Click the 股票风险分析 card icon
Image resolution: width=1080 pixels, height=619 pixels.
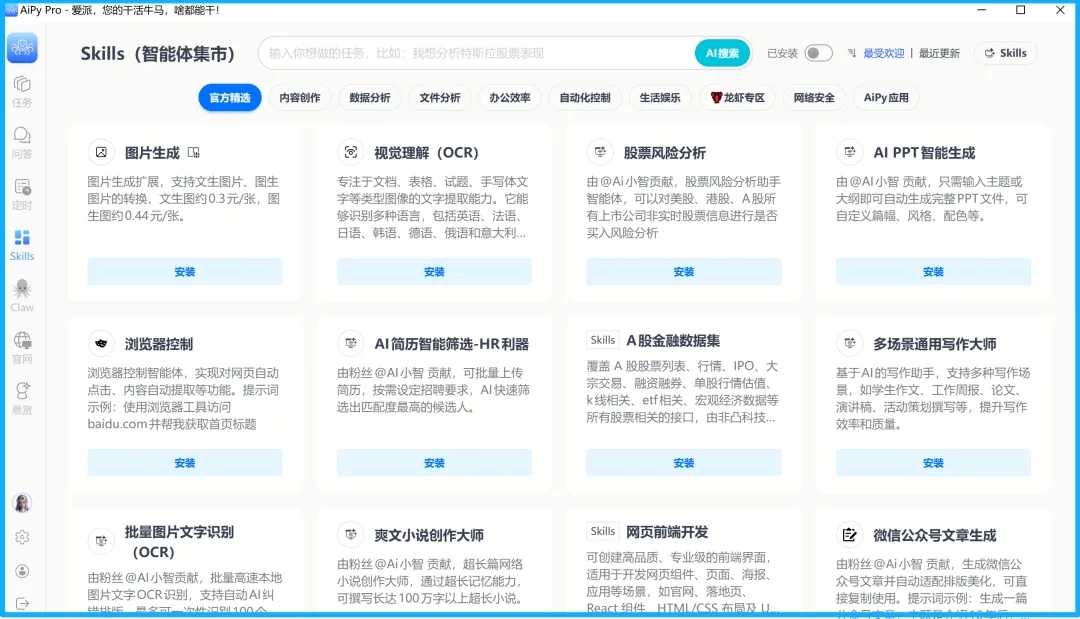(600, 152)
